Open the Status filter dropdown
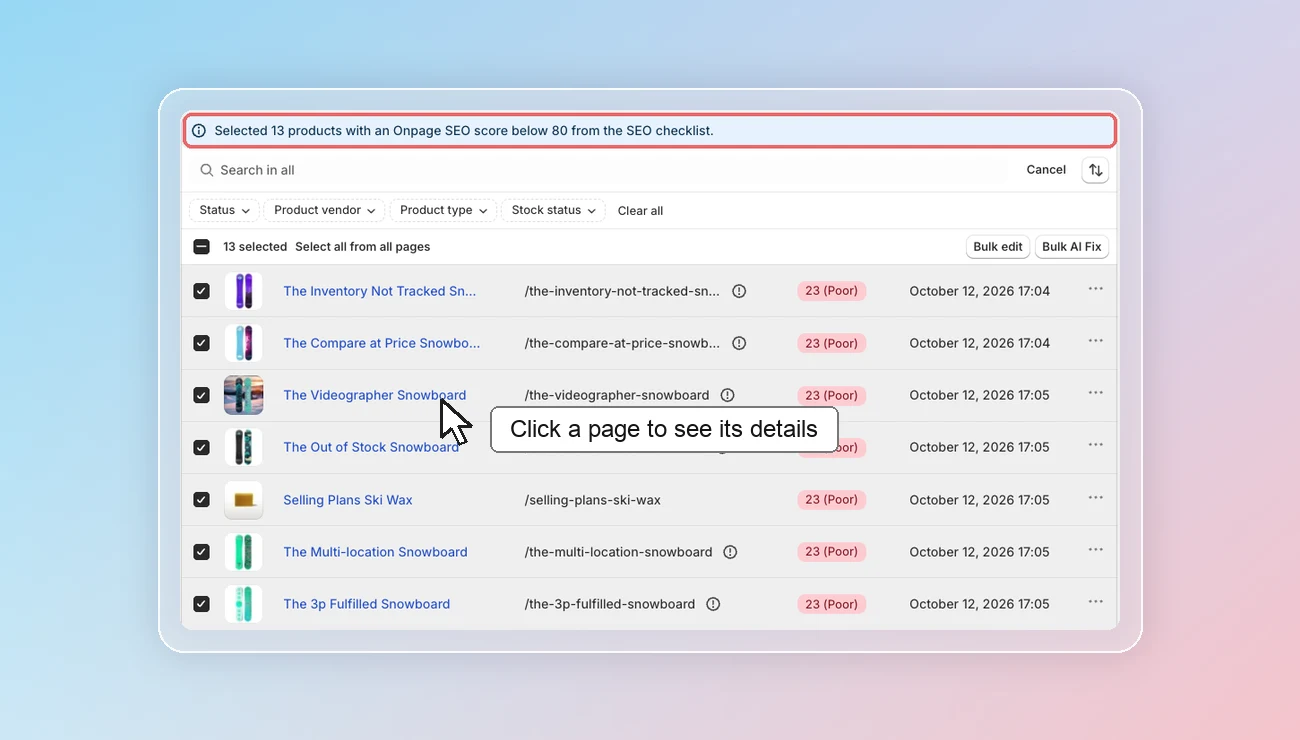1300x740 pixels. [224, 210]
